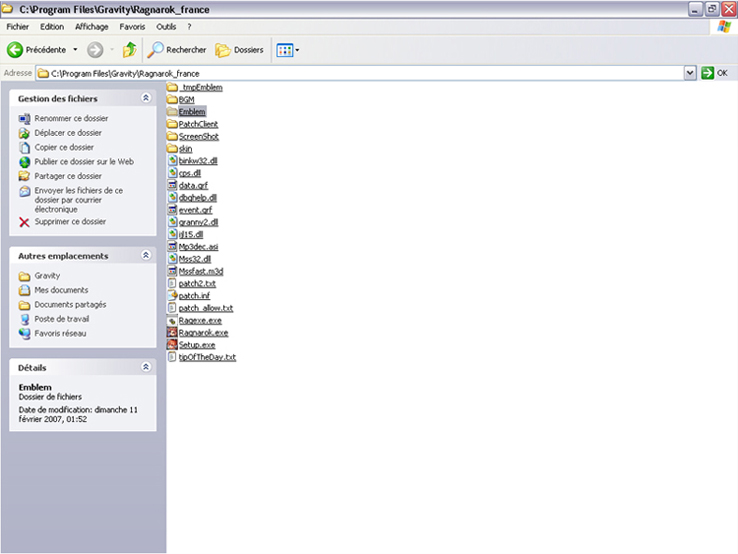Select the binkw32.dll file icon
Screen dimensions: 738x554
pos(172,161)
